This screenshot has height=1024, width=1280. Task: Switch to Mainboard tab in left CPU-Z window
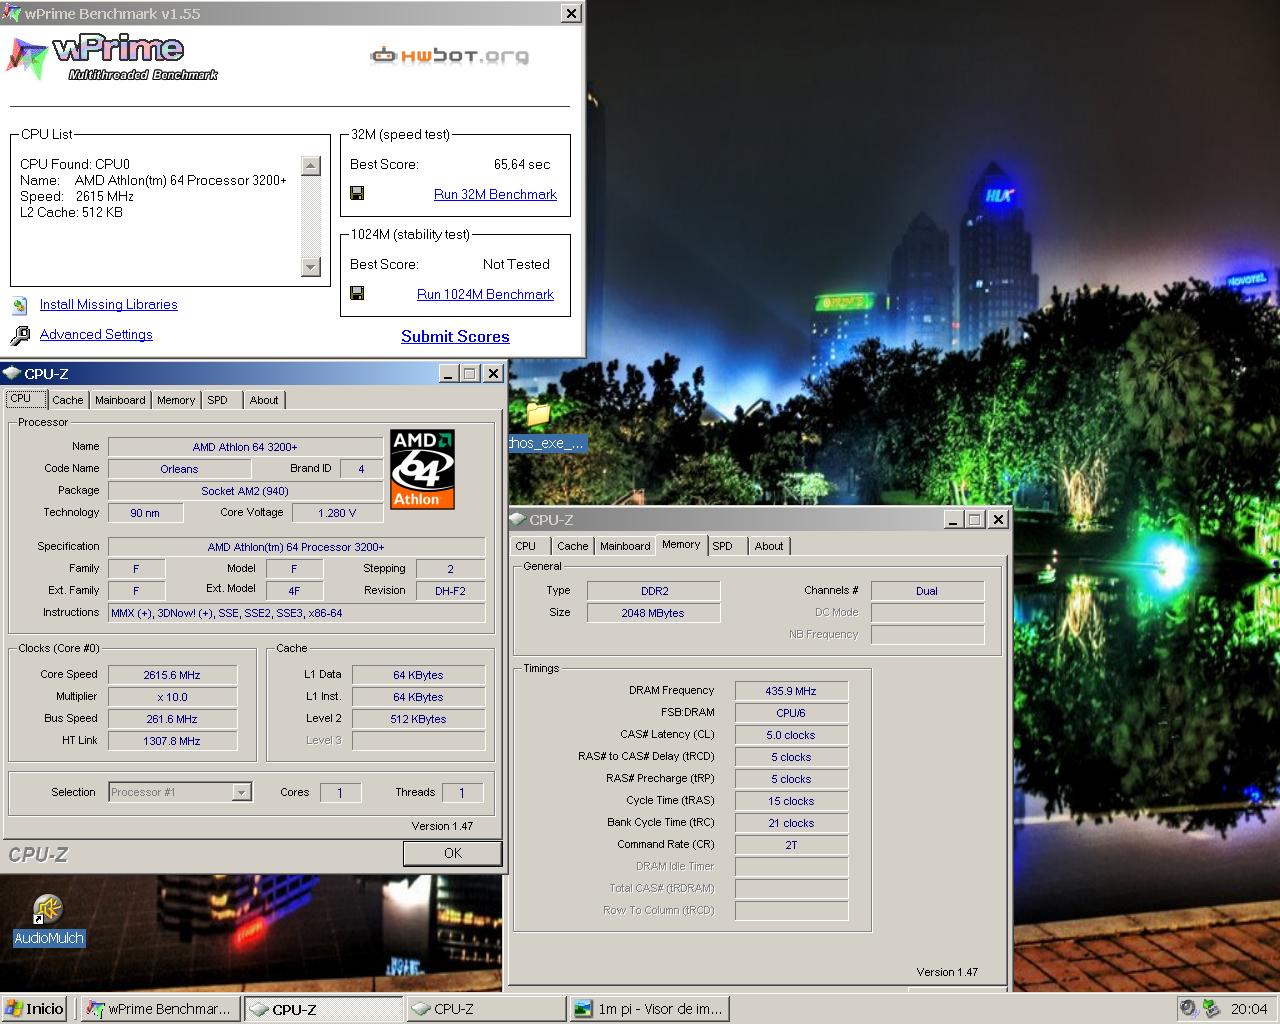click(x=120, y=400)
